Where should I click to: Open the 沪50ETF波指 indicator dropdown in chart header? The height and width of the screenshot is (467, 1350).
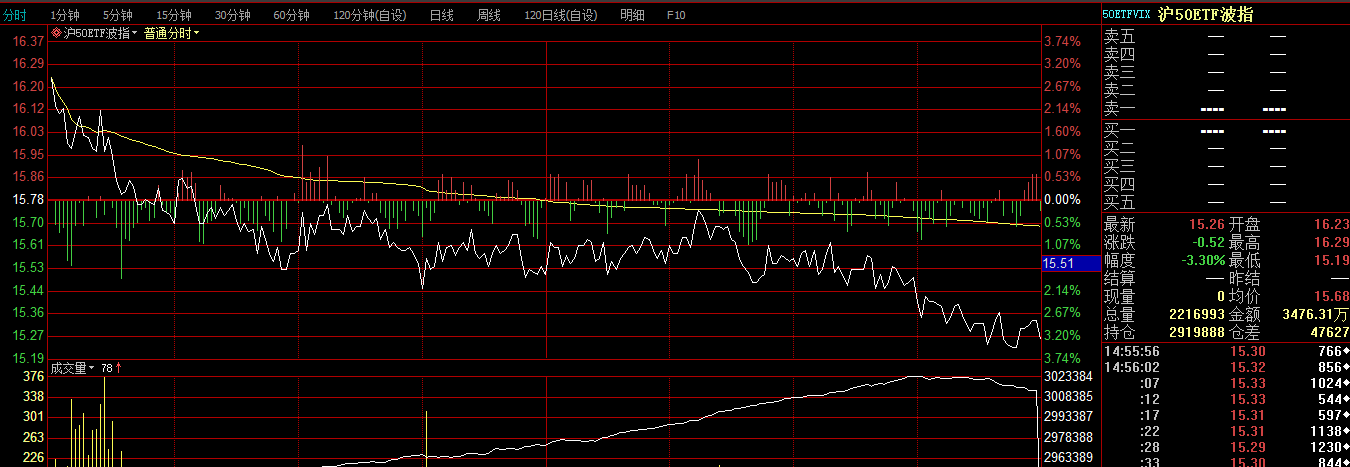point(100,33)
